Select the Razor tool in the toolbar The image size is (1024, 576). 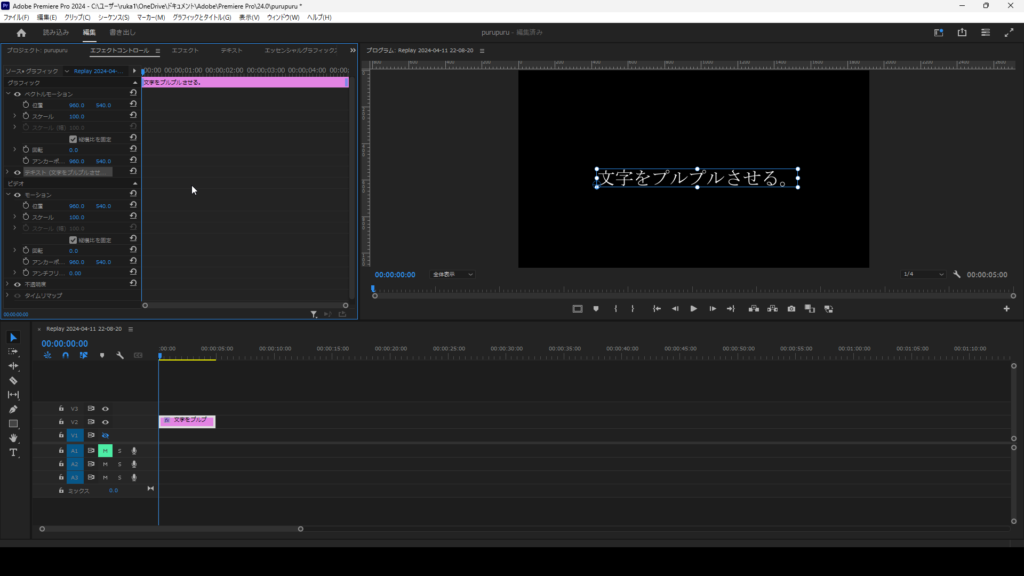13,381
